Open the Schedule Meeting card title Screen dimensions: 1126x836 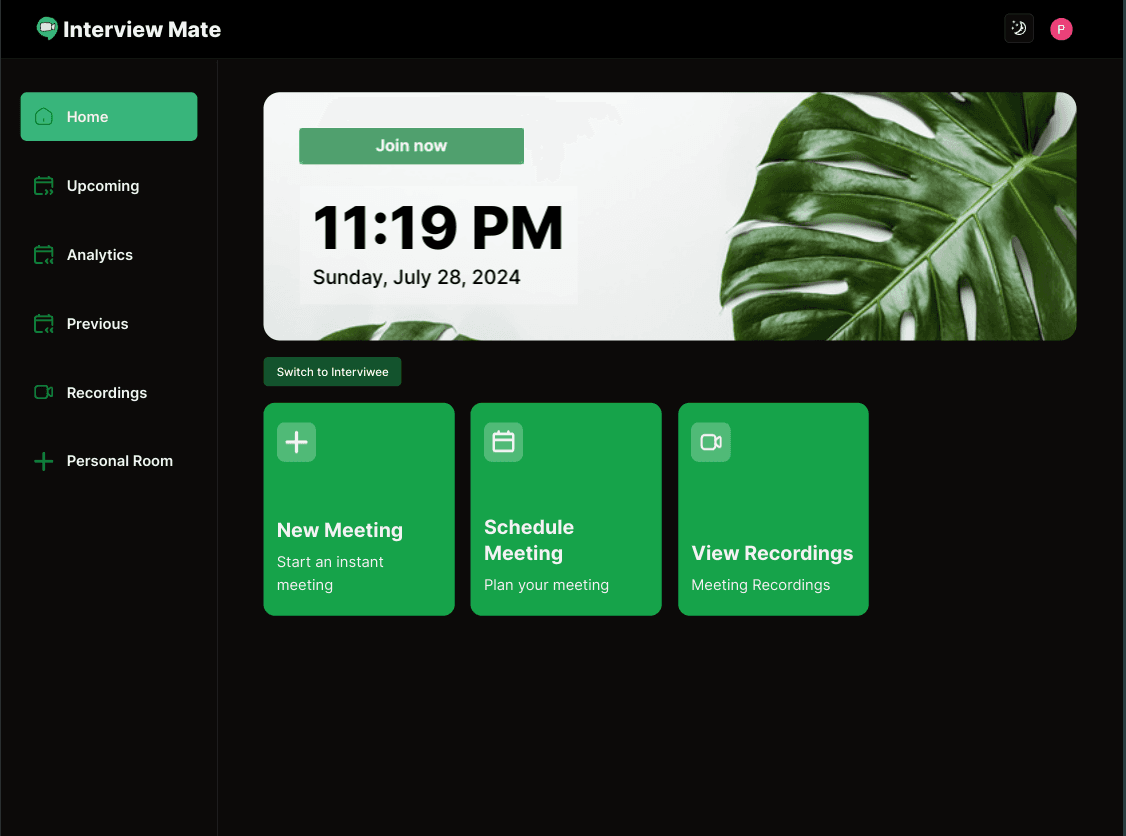click(x=529, y=540)
